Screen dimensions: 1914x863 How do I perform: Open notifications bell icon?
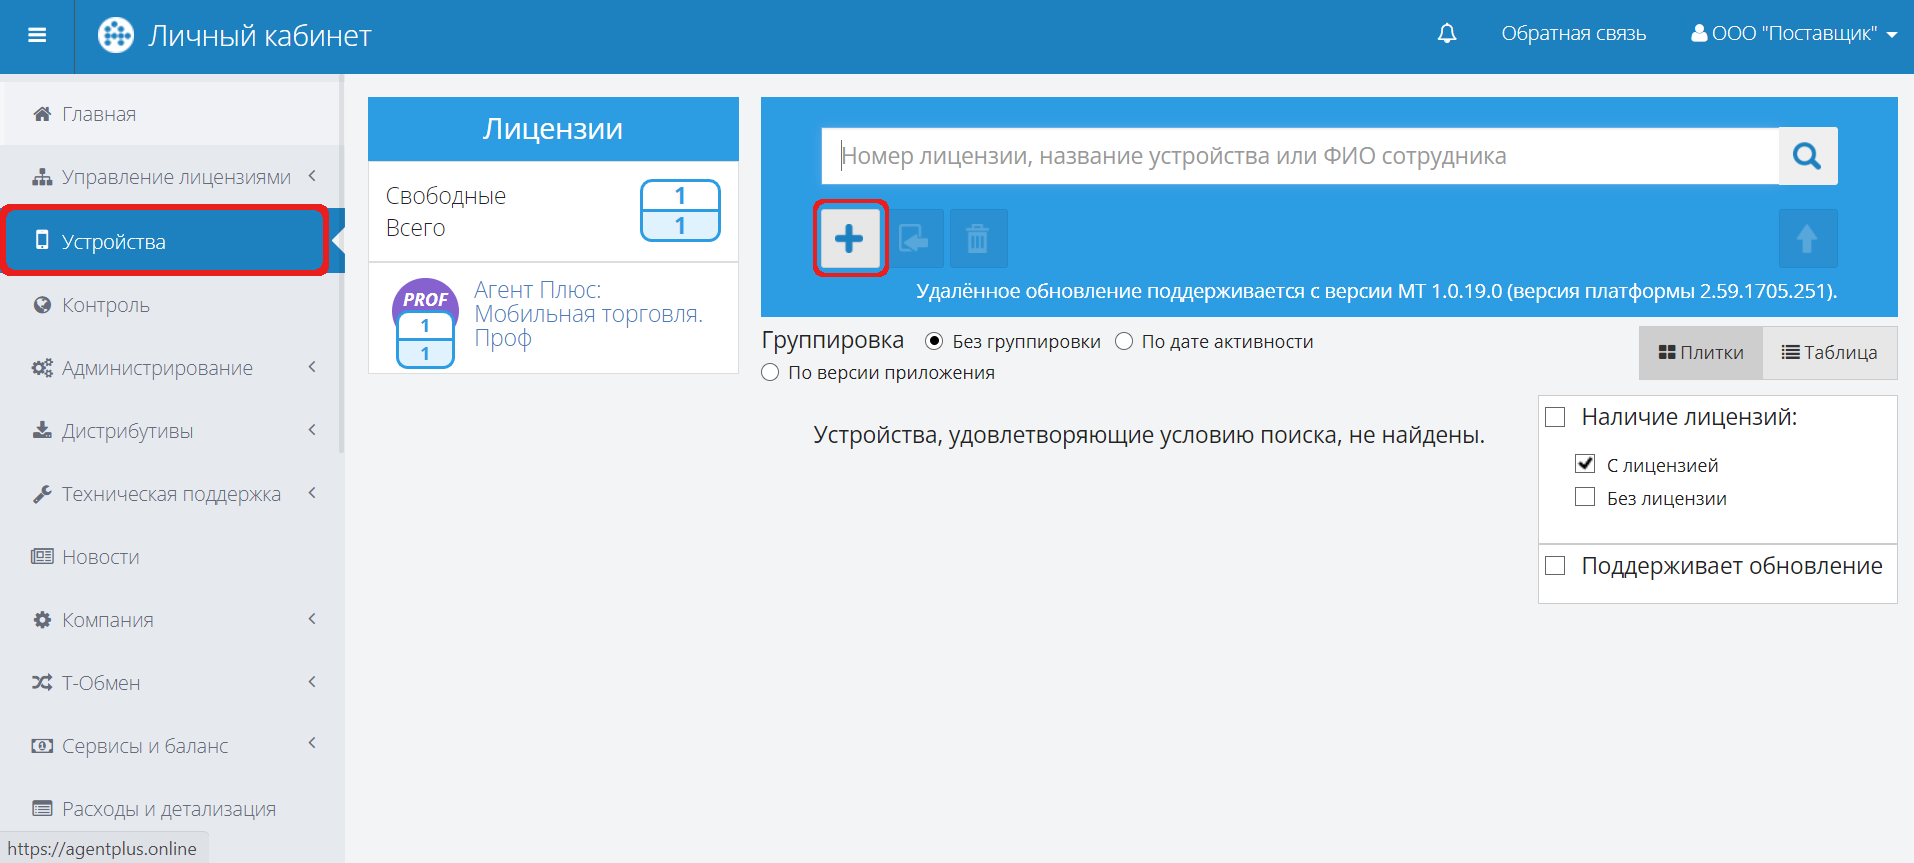pyautogui.click(x=1446, y=34)
